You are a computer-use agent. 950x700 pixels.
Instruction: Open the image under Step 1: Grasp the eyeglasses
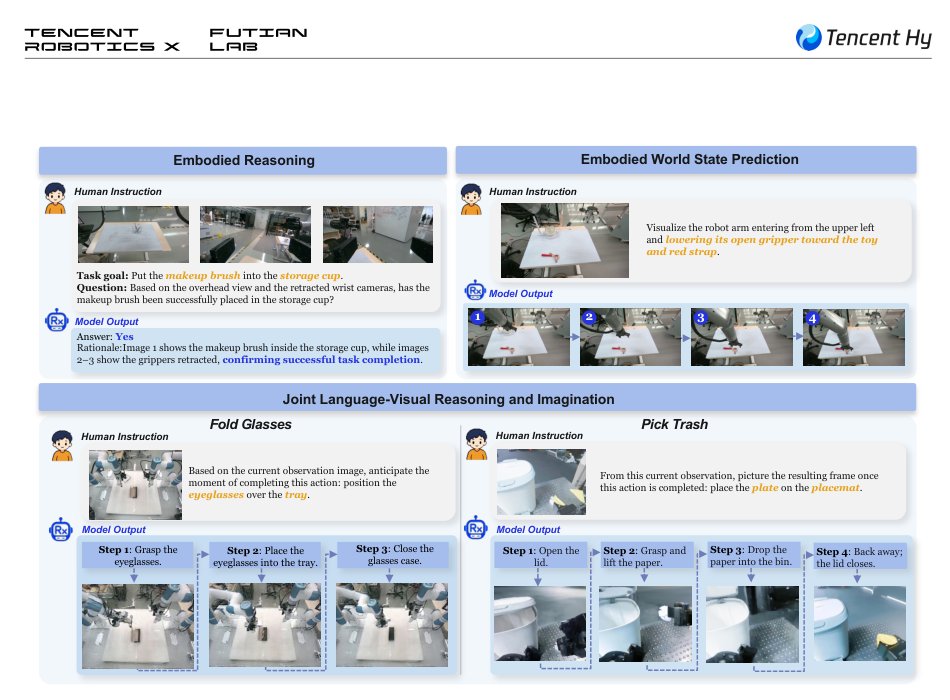pos(138,625)
